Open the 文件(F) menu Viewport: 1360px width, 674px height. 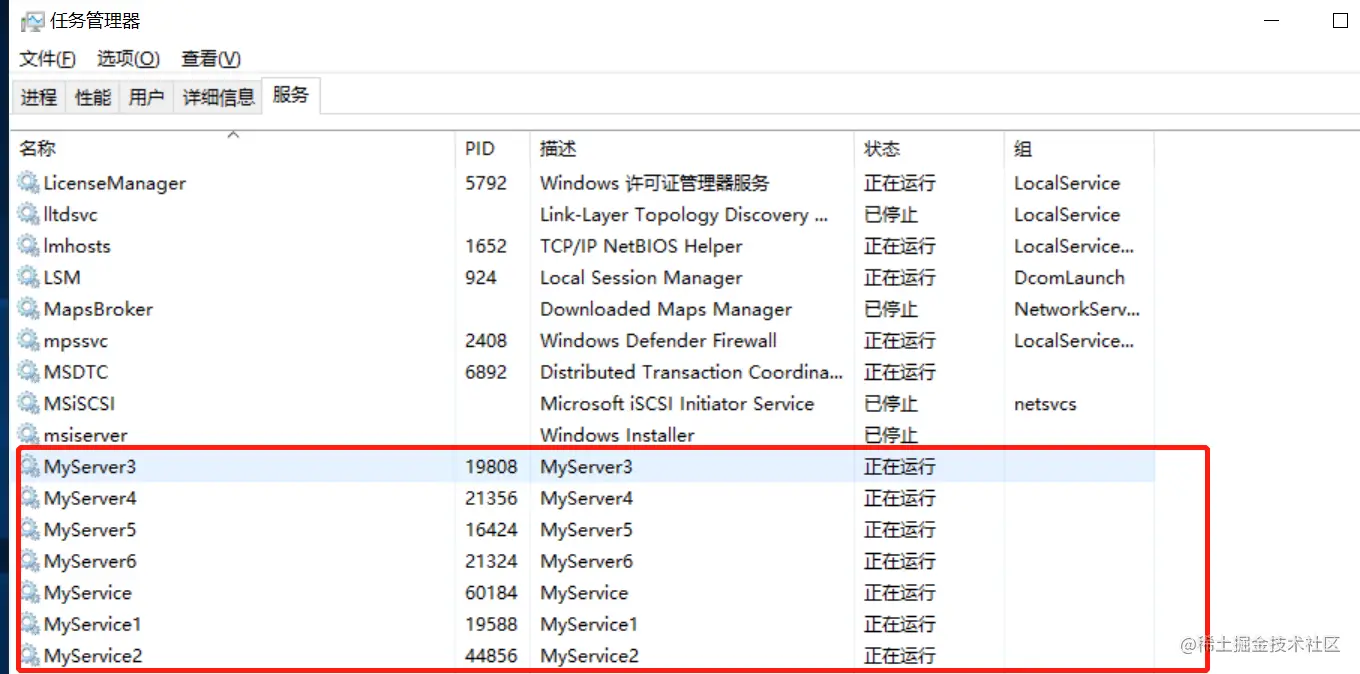48,59
